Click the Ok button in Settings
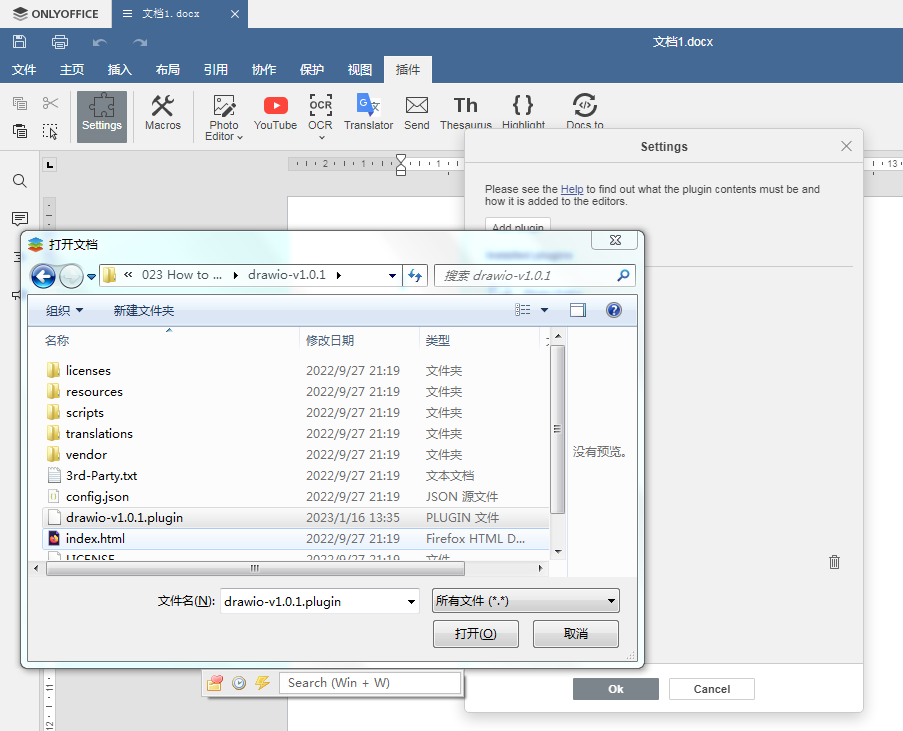Screen dimensions: 903x731 coord(616,689)
